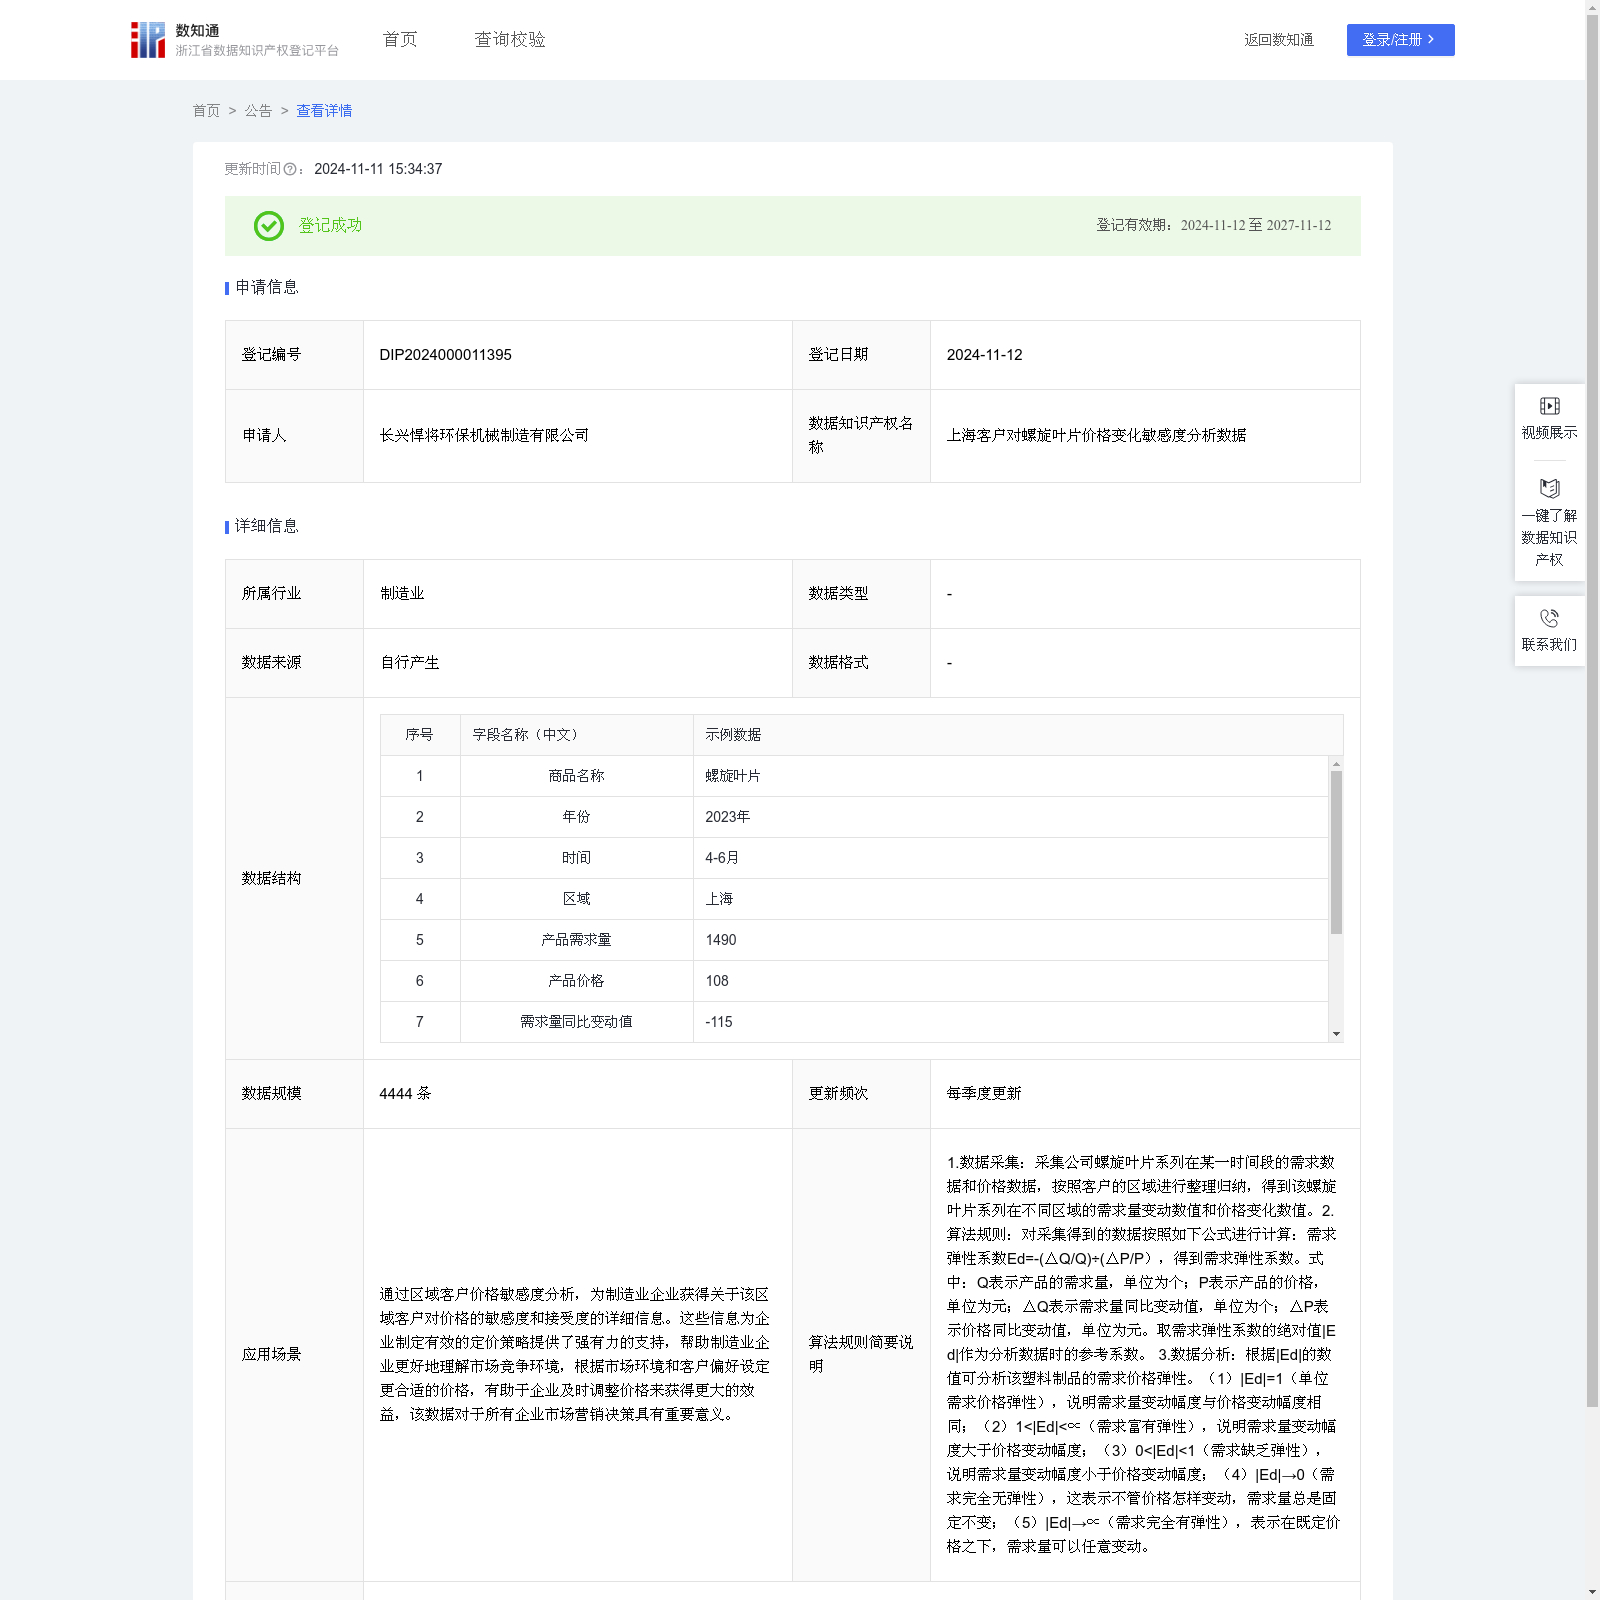Click the data structure table scrollbar thumb
Viewport: 1600px width, 1600px height.
(x=1336, y=852)
